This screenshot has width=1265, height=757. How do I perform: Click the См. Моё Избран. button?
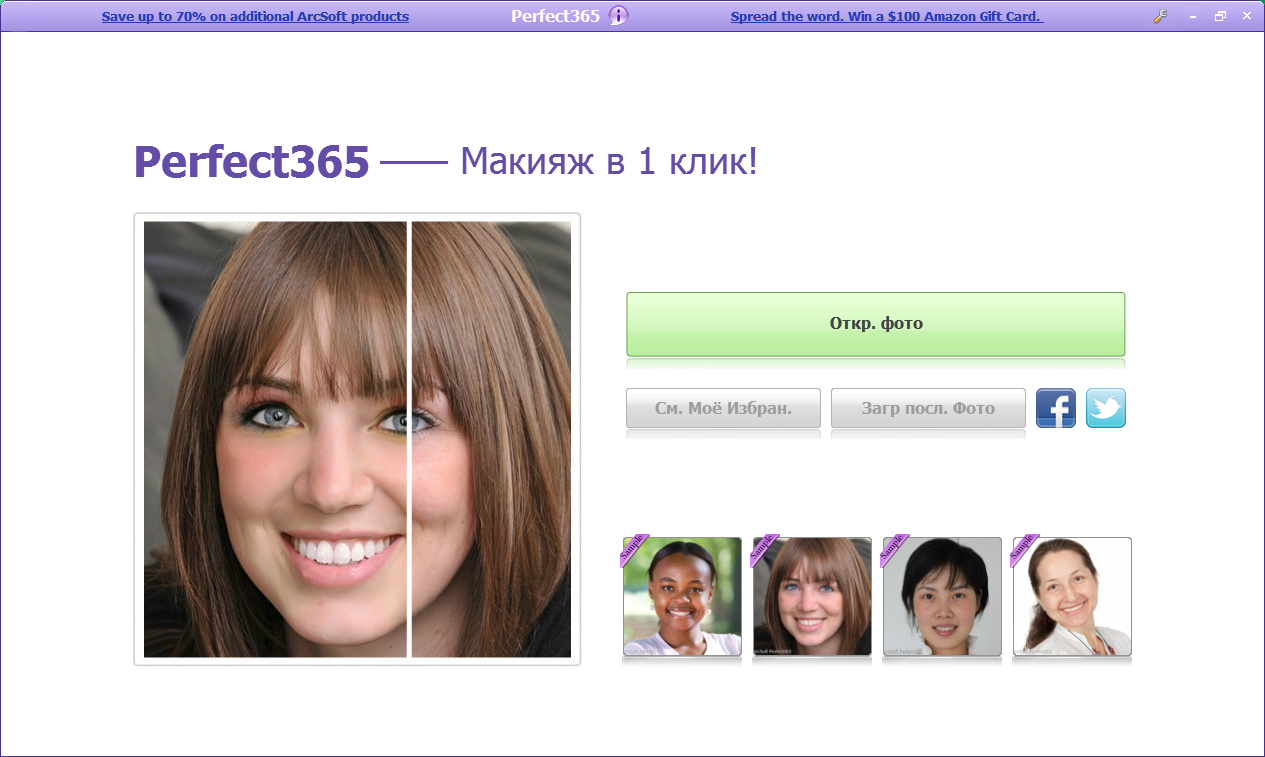723,408
